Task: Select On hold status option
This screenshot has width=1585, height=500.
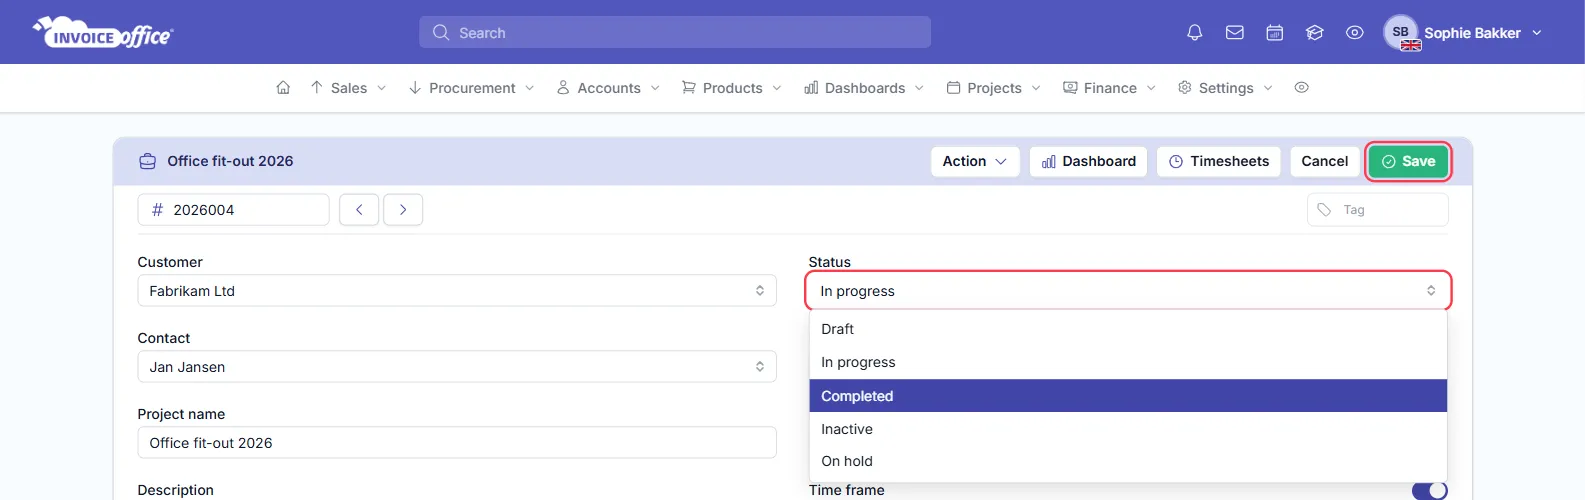Action: 1128,461
